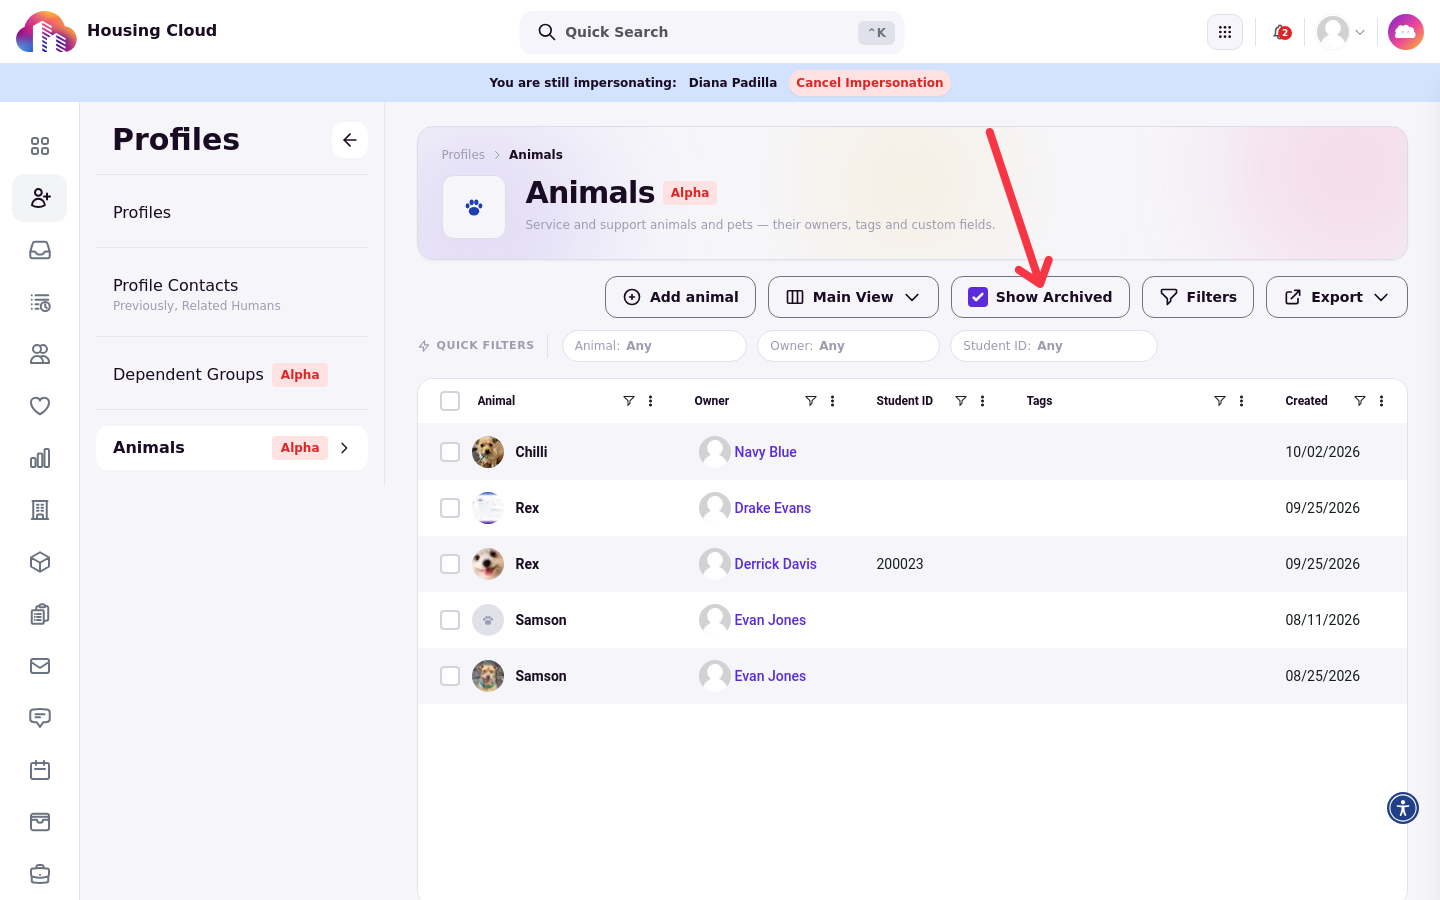
Task: Open the notifications bell with badge
Action: click(x=1281, y=32)
